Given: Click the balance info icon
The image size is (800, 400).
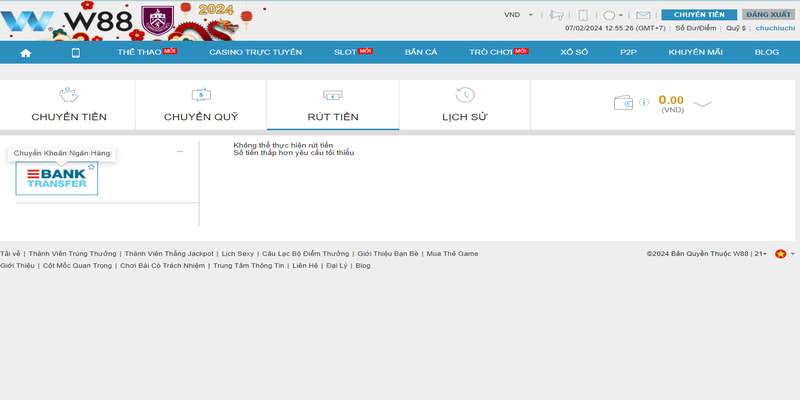Looking at the screenshot, I should click(643, 102).
